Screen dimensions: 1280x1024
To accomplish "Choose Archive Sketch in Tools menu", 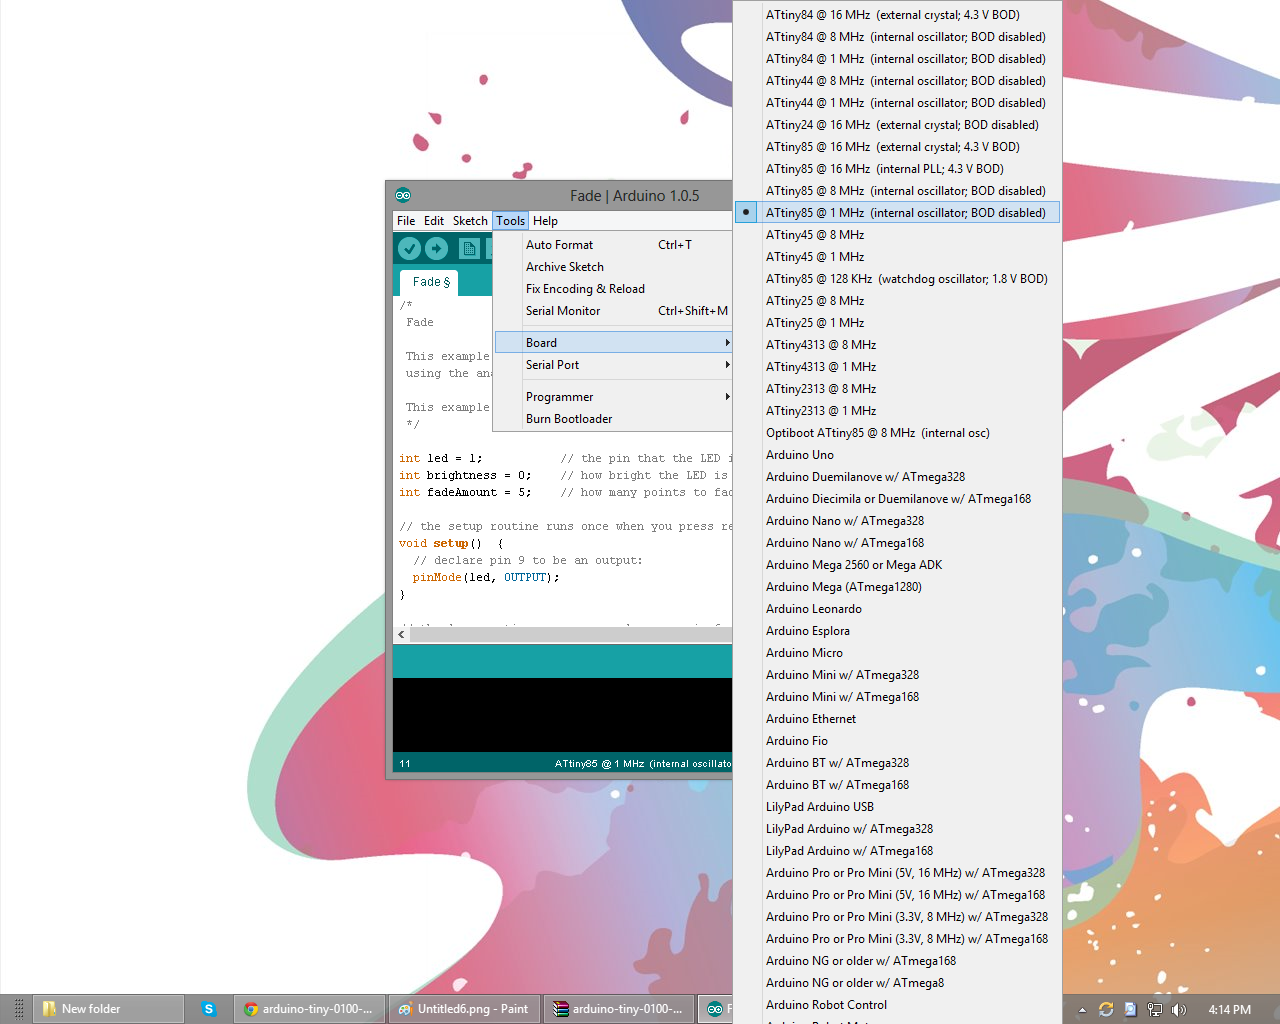I will click(614, 267).
